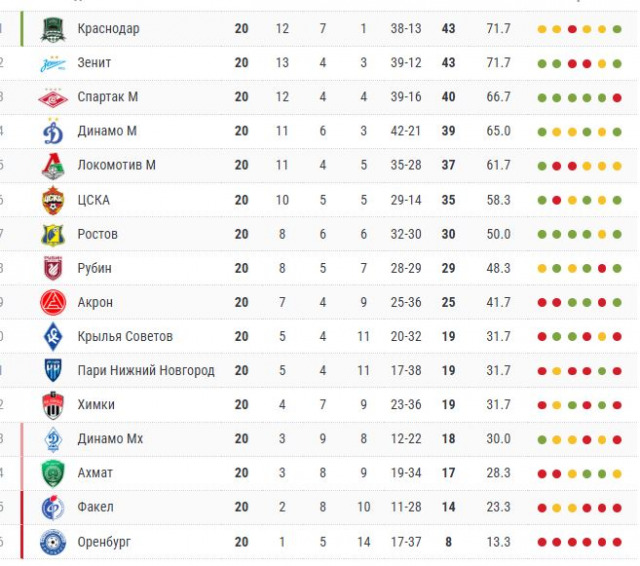Click the Крылья Советов club logo

53,336
